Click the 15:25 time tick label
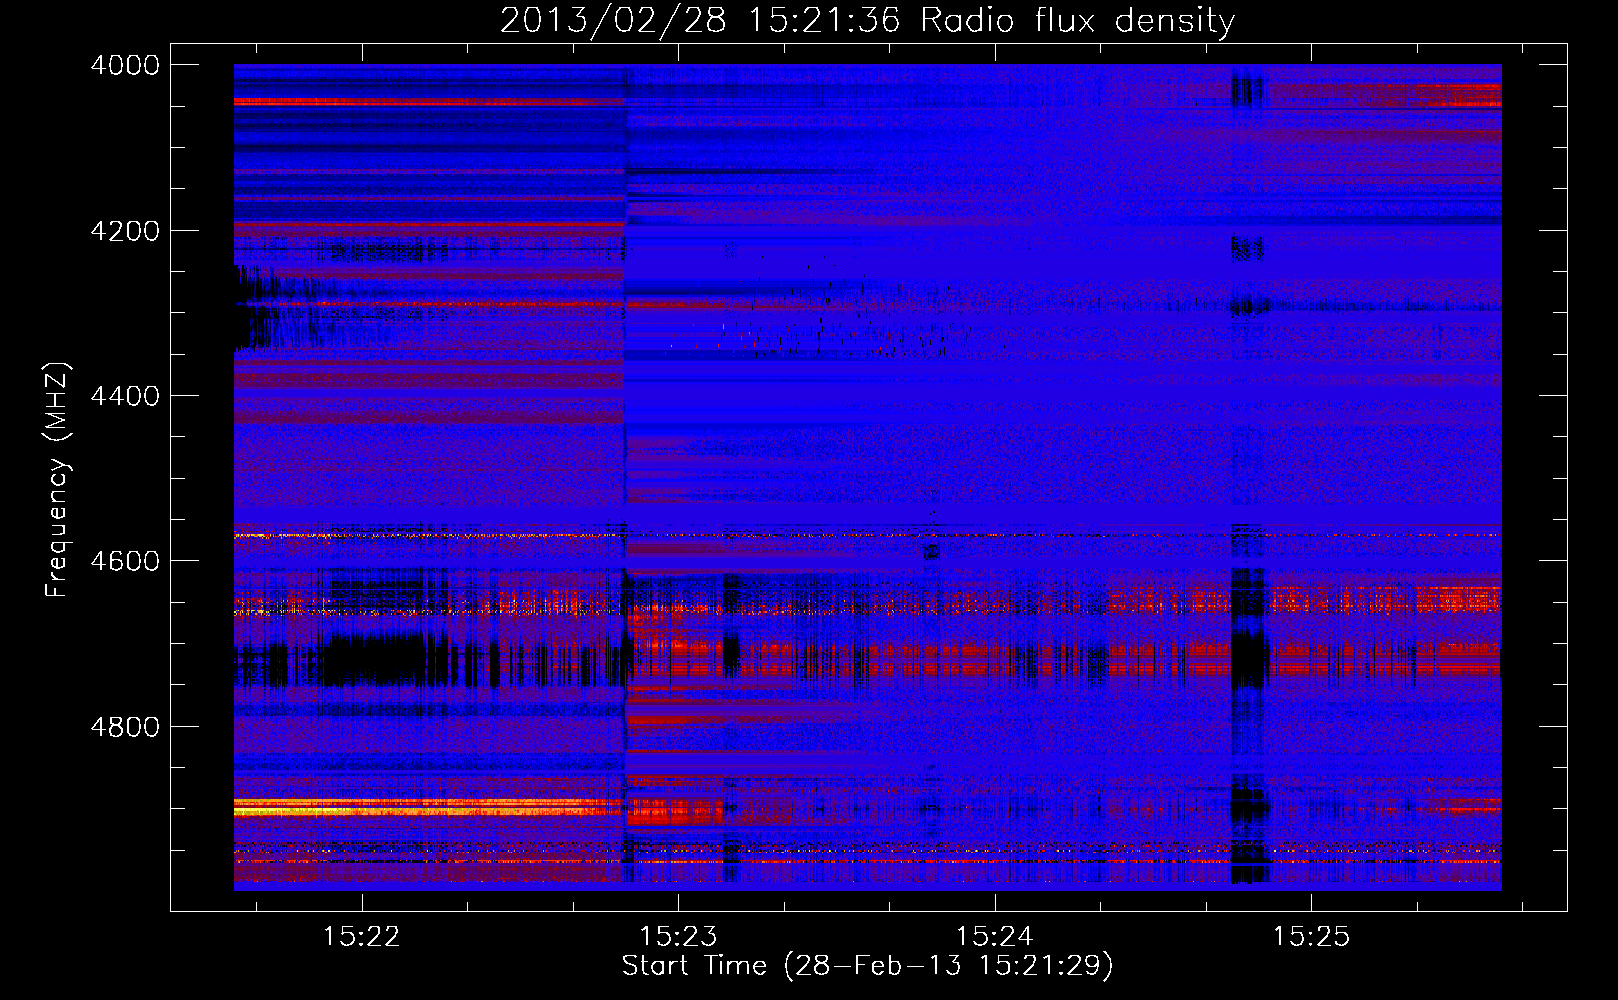1618x1000 pixels. click(1311, 936)
